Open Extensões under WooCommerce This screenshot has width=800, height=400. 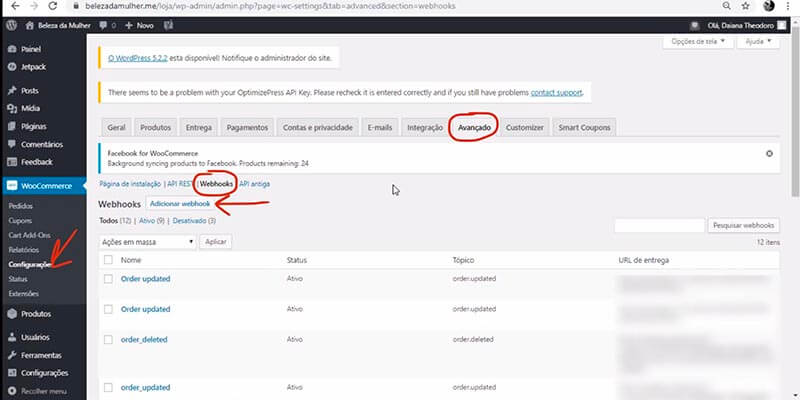(x=23, y=294)
